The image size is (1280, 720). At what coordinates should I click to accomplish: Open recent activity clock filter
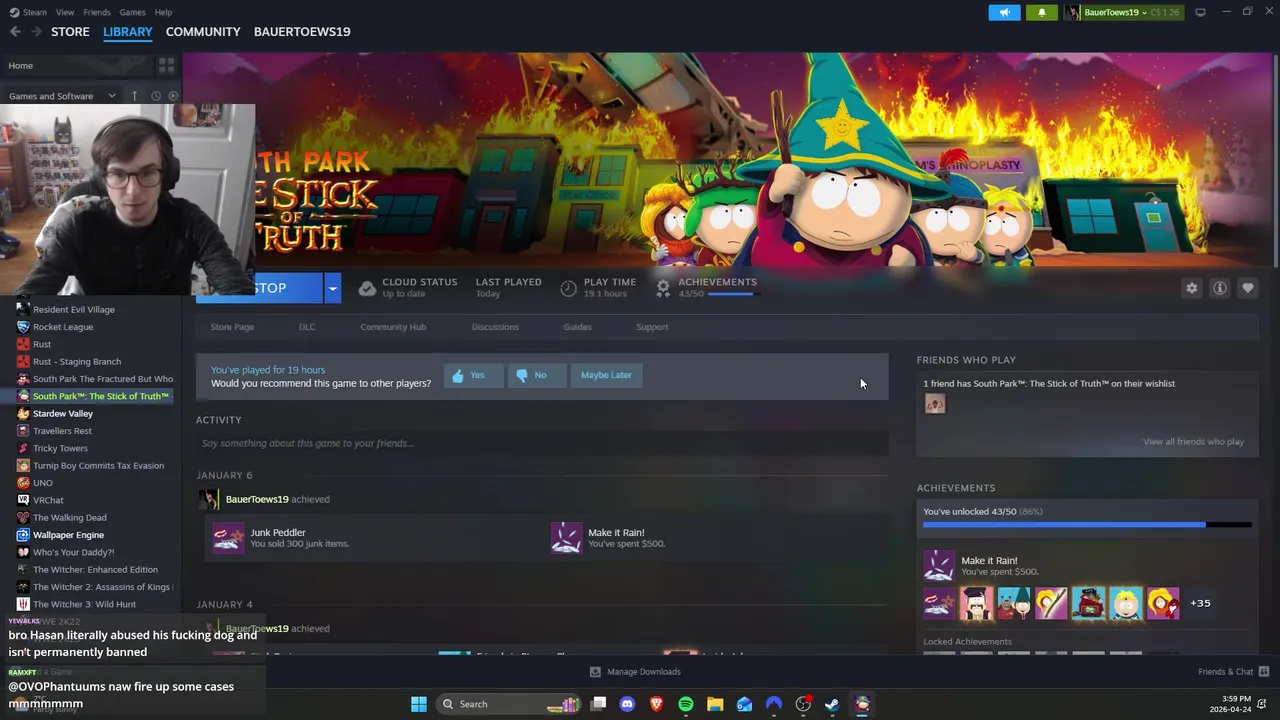point(155,96)
